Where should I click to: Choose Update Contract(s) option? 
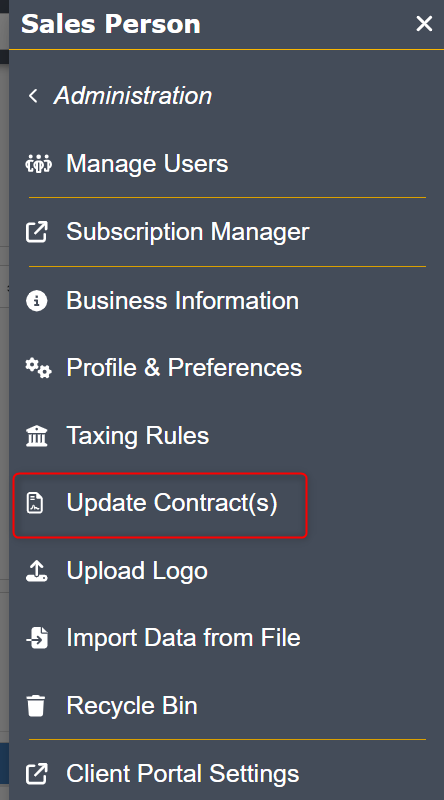(x=160, y=506)
